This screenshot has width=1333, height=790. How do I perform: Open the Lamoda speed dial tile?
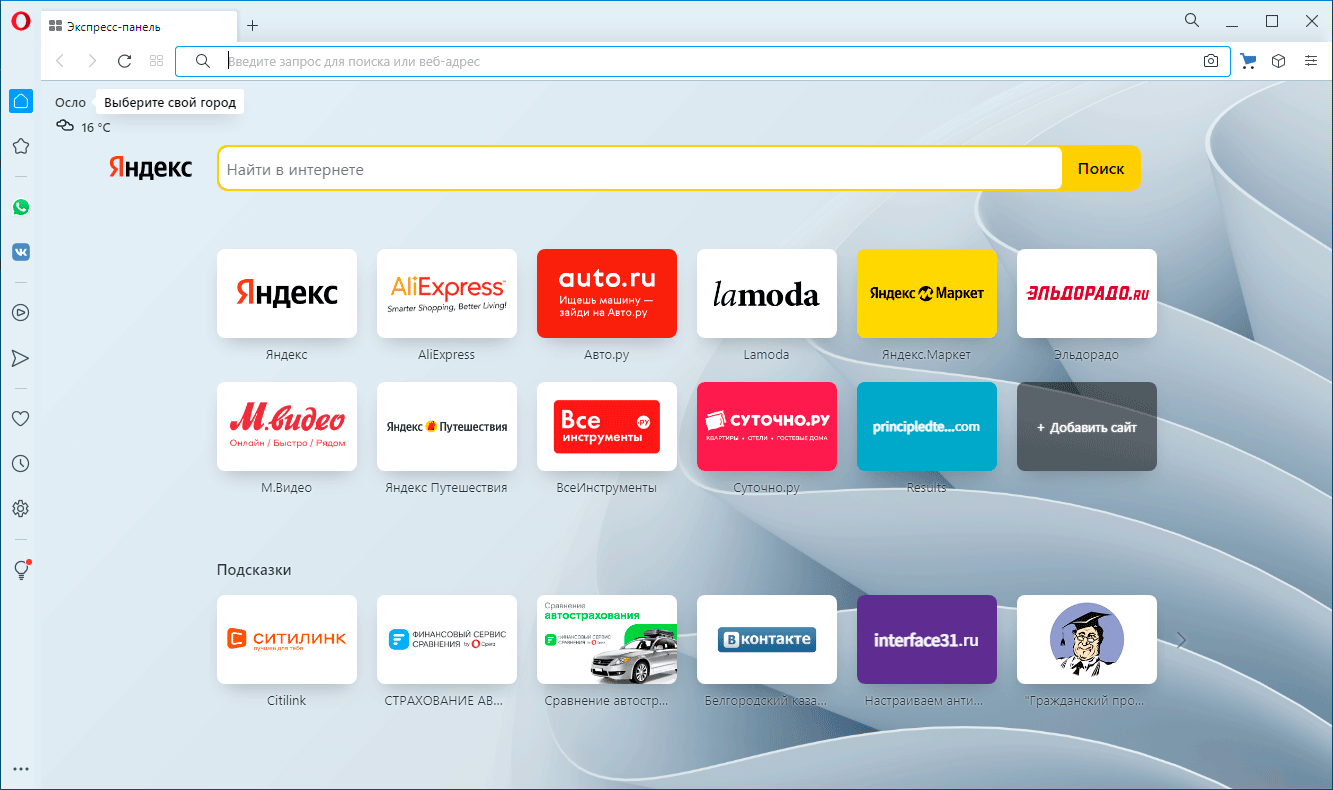pos(767,293)
